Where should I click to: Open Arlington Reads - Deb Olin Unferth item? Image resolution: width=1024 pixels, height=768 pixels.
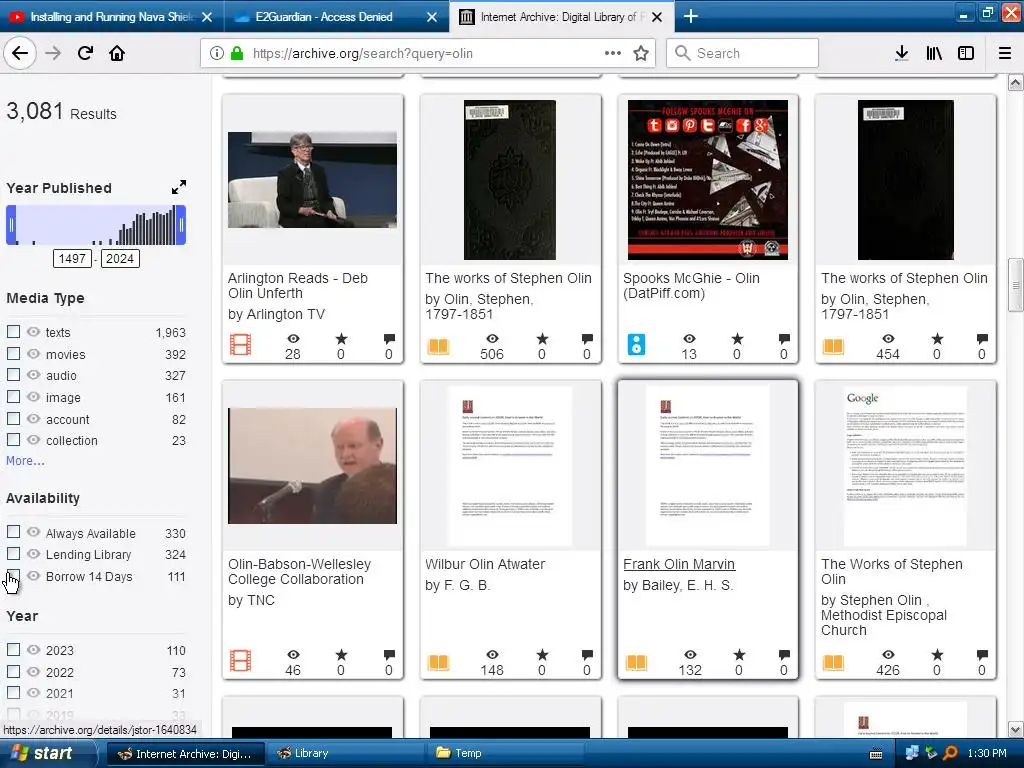[298, 285]
